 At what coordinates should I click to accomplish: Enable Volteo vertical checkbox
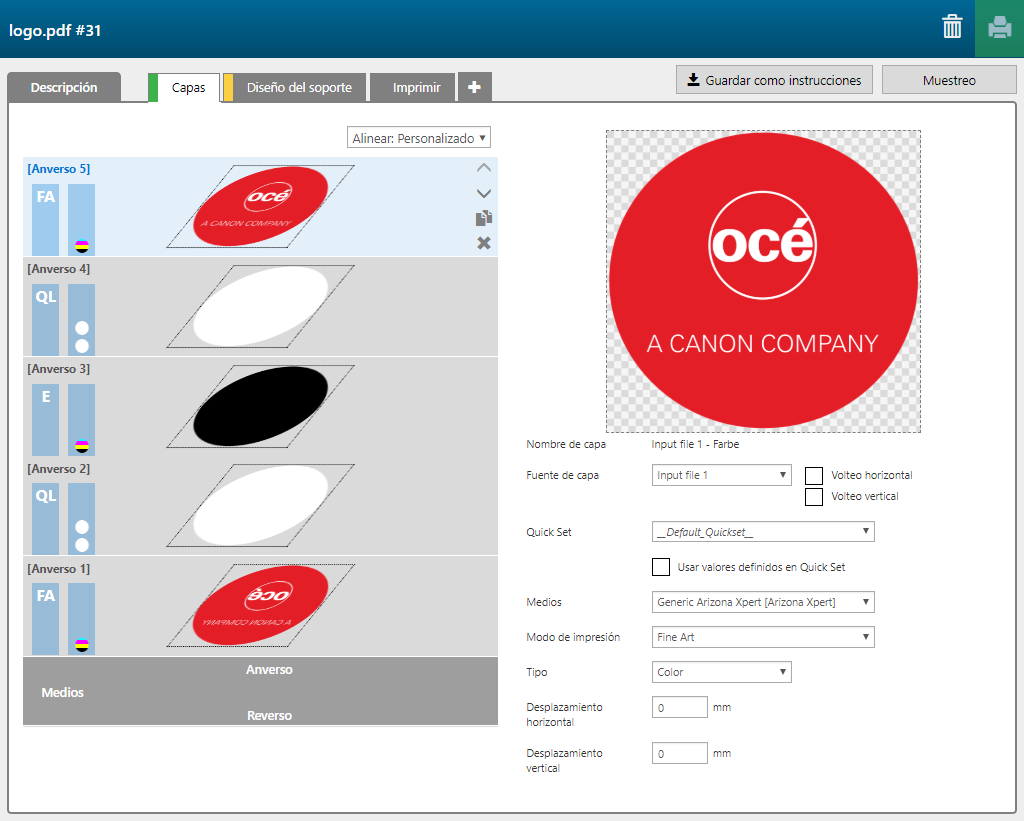click(814, 496)
